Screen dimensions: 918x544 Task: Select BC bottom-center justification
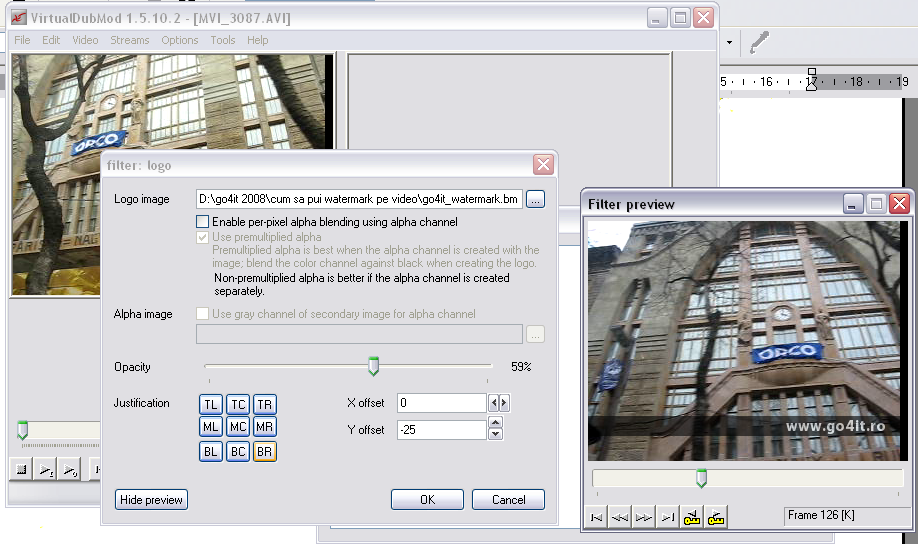pyautogui.click(x=238, y=451)
